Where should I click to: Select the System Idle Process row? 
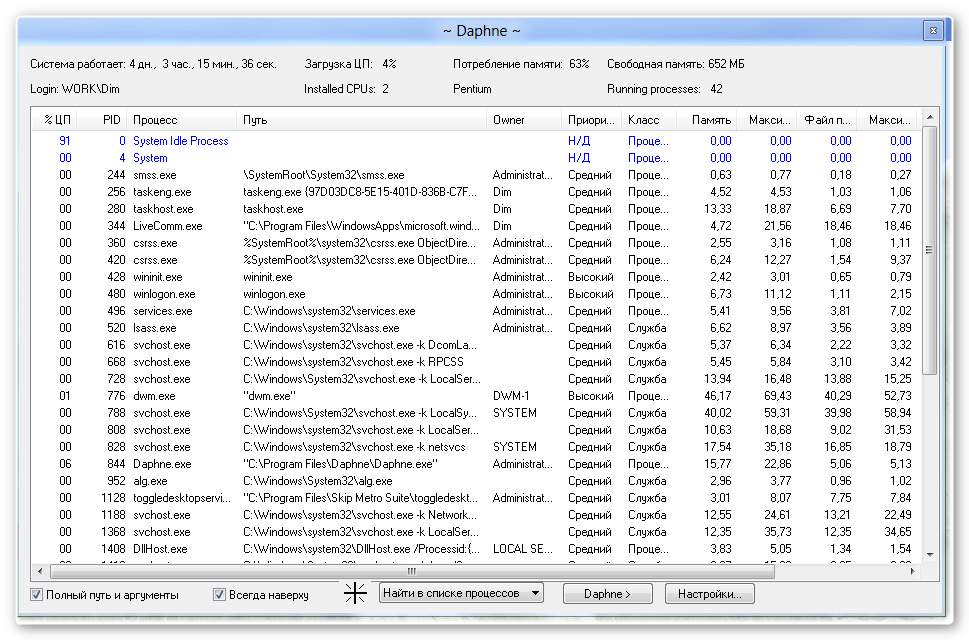181,141
